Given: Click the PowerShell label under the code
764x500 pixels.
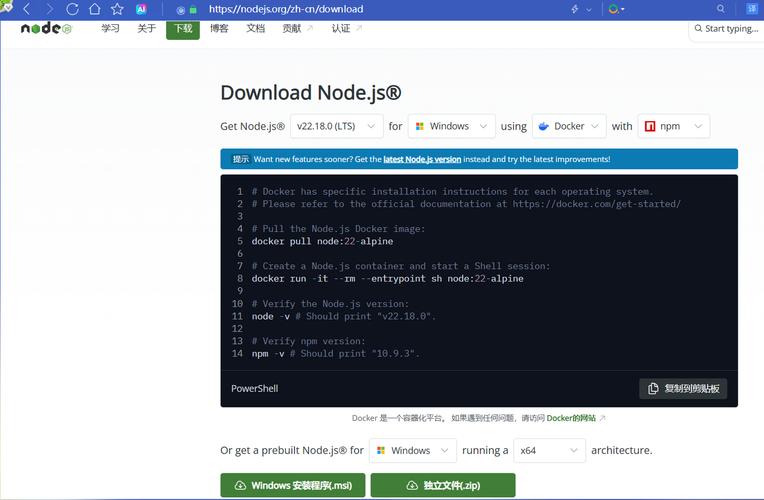Looking at the screenshot, I should pyautogui.click(x=254, y=388).
